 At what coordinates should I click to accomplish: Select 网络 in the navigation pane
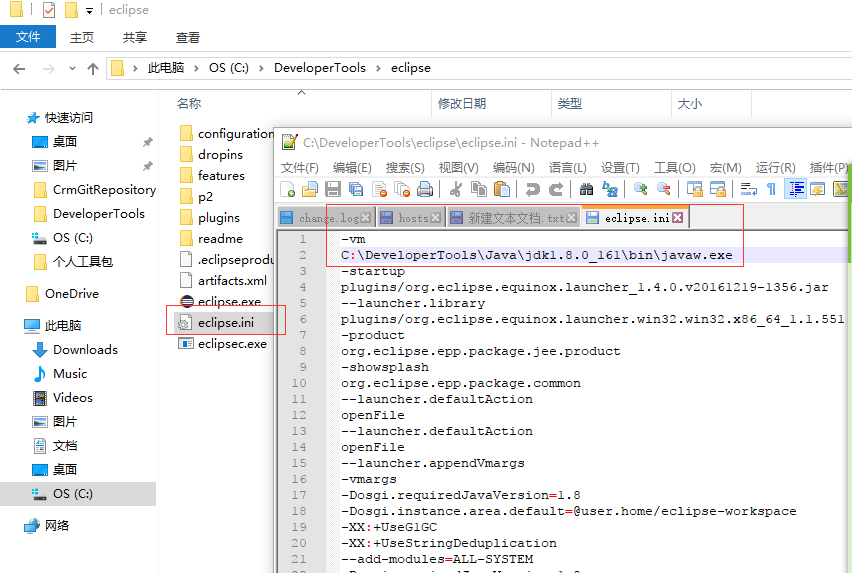pos(57,526)
